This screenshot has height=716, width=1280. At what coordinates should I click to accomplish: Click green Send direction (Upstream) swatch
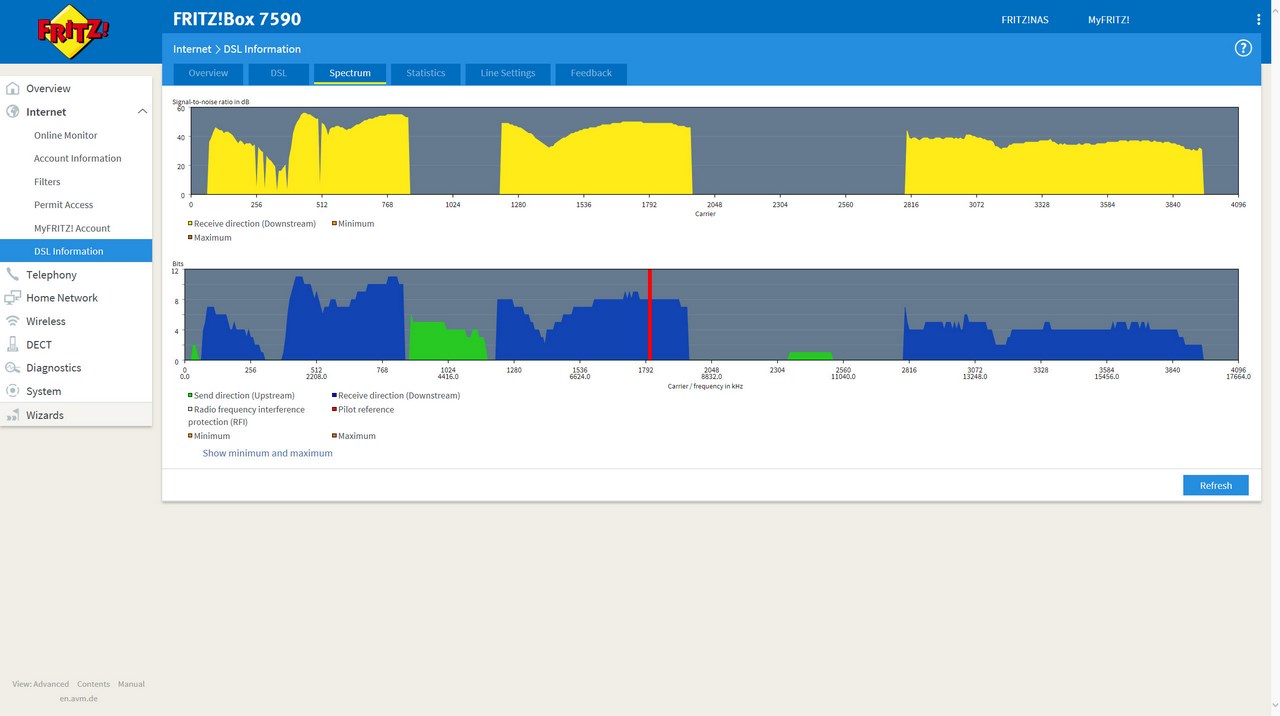tap(190, 396)
